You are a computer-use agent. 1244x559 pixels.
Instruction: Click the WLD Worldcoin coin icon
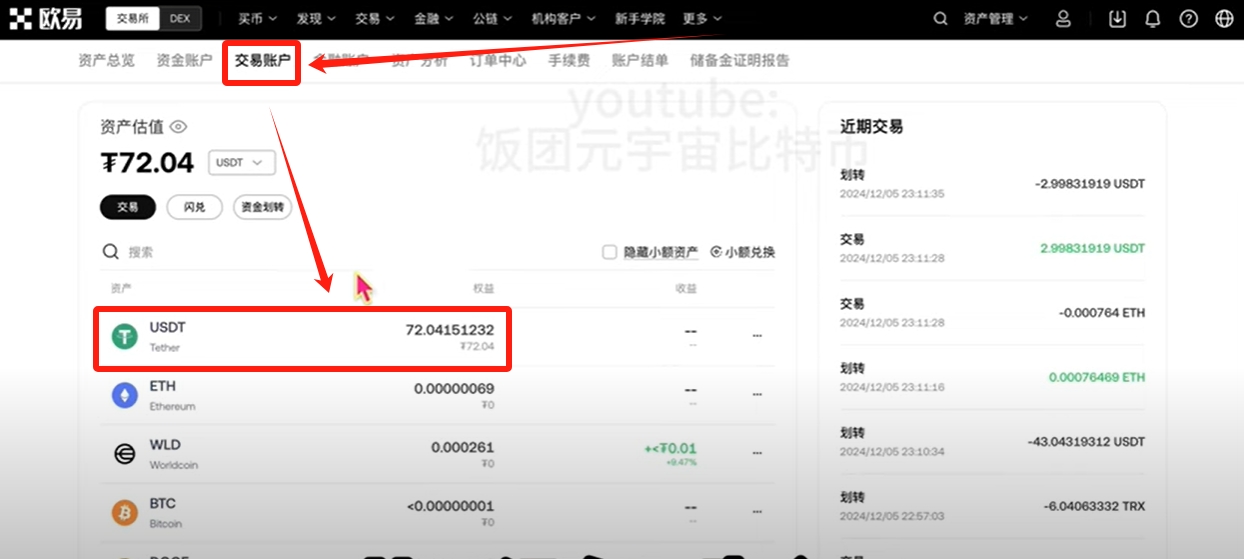tap(124, 454)
